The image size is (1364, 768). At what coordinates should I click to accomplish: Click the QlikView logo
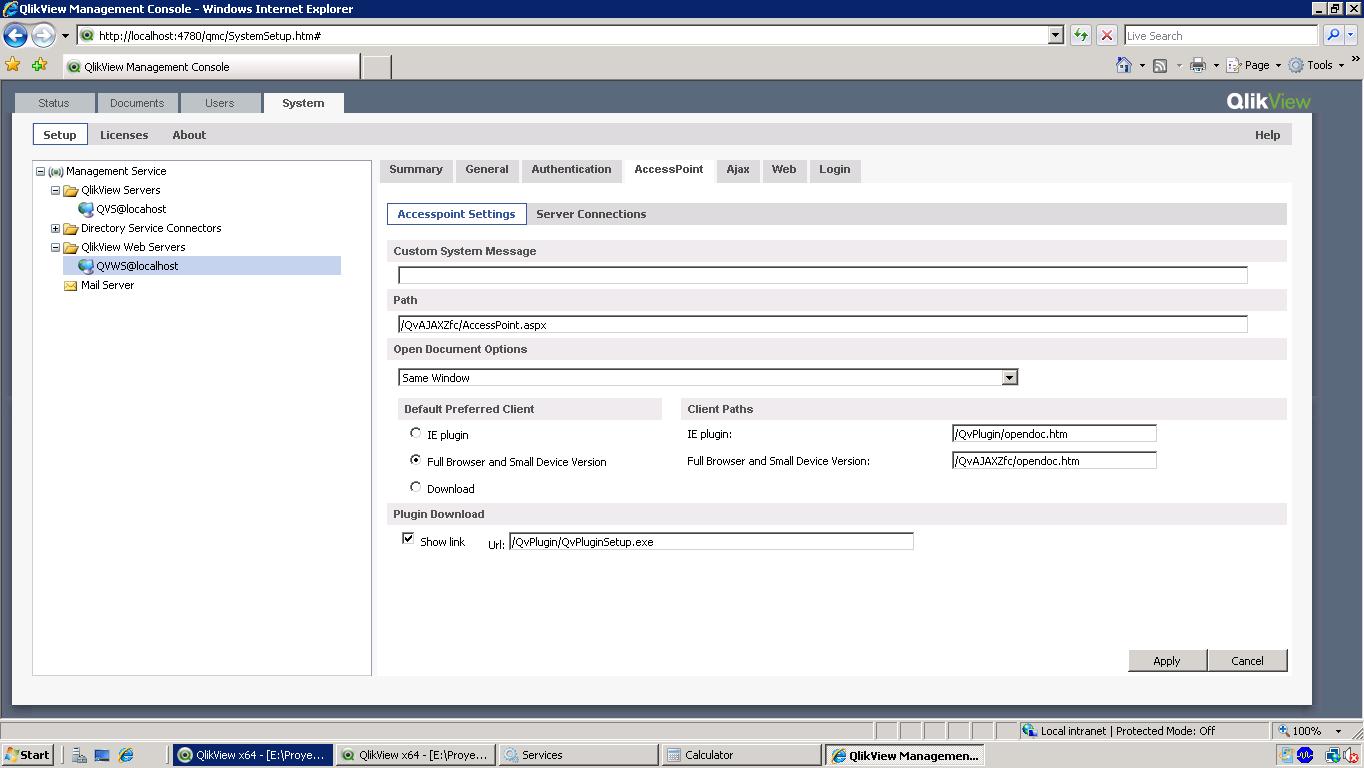(x=1268, y=101)
